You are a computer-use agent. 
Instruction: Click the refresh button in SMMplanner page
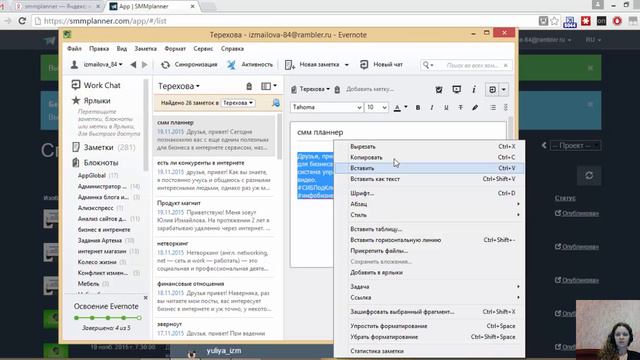589,175
